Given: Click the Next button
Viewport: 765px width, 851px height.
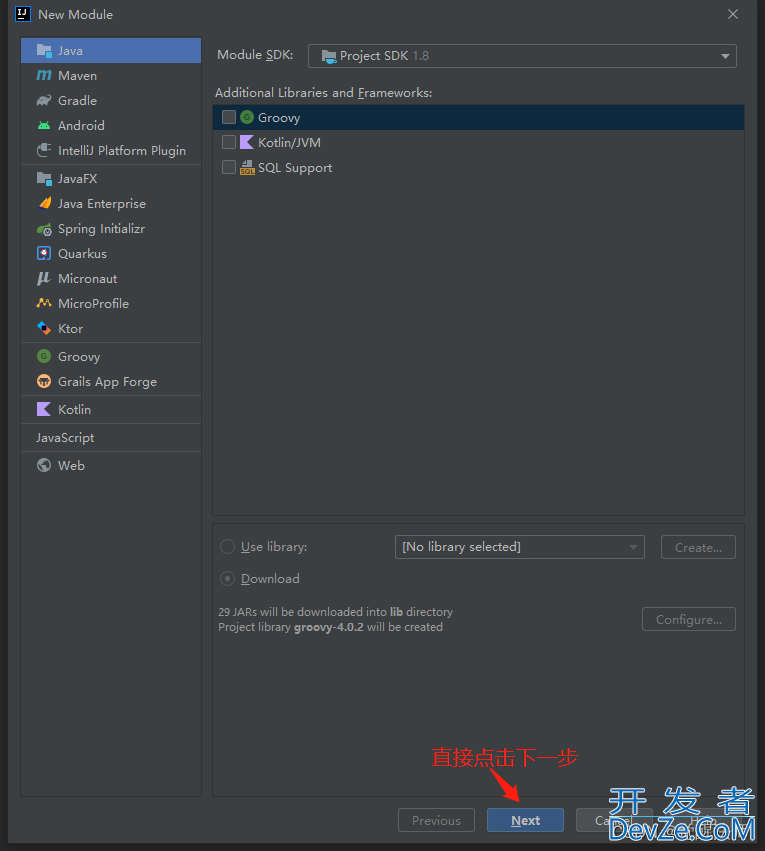Looking at the screenshot, I should tap(525, 820).
